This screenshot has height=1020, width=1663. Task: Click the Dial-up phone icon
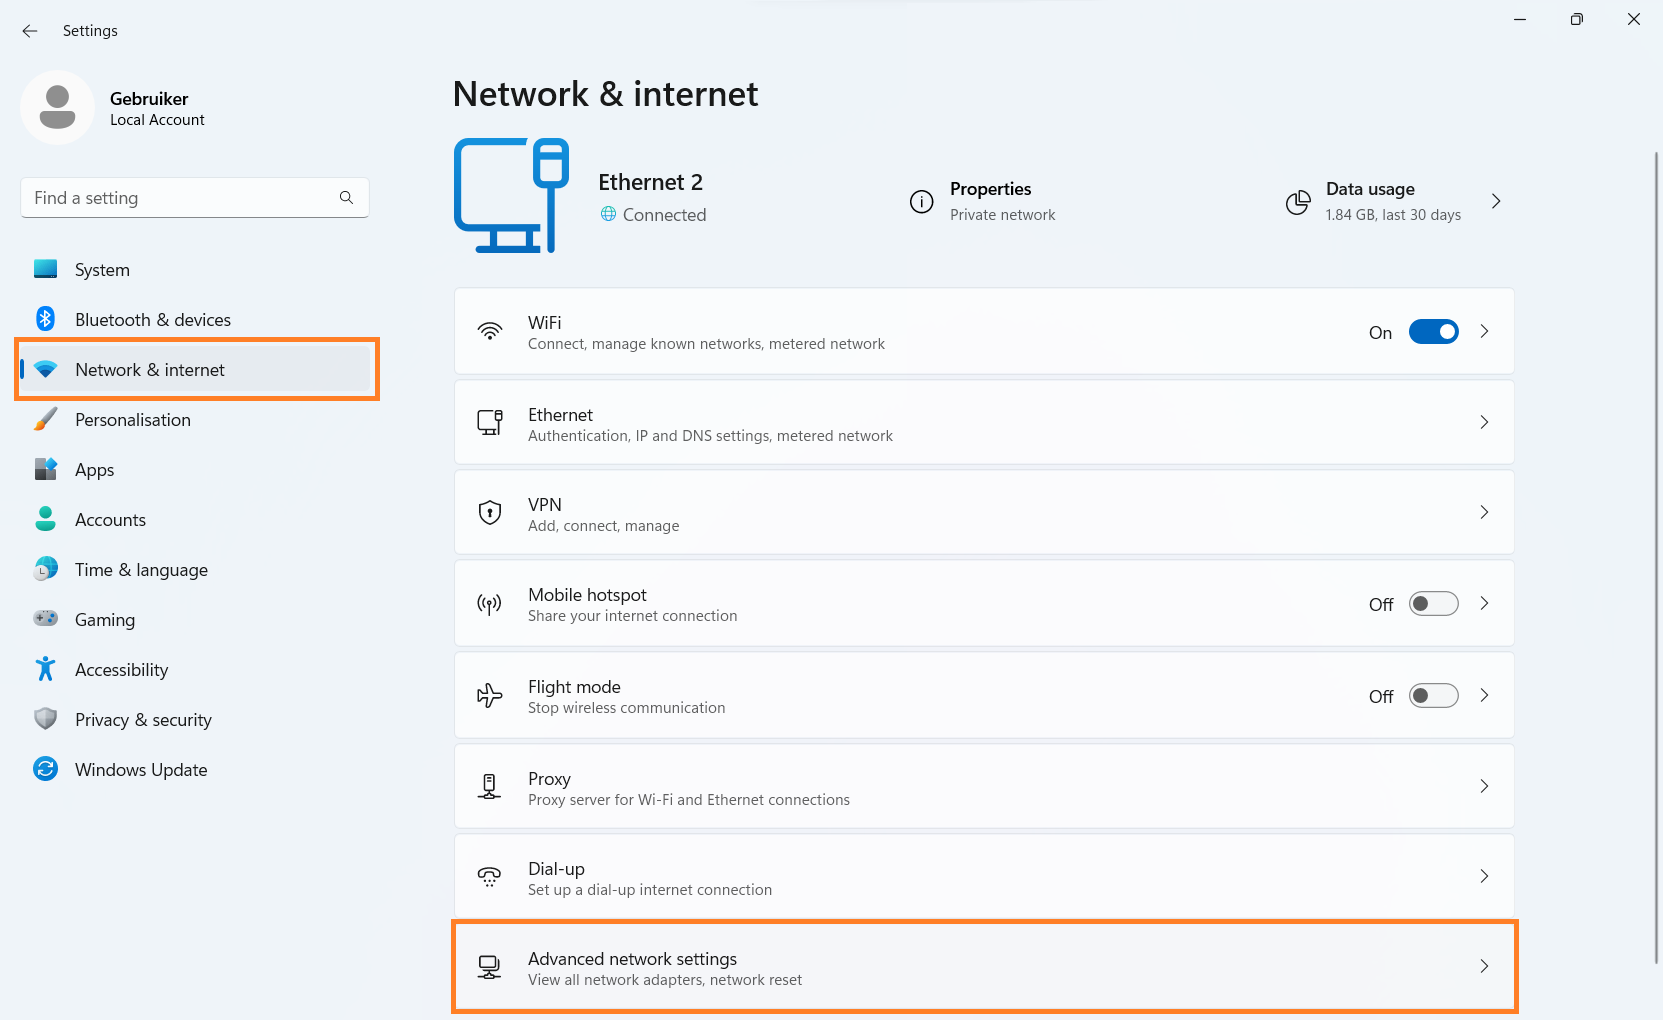490,877
